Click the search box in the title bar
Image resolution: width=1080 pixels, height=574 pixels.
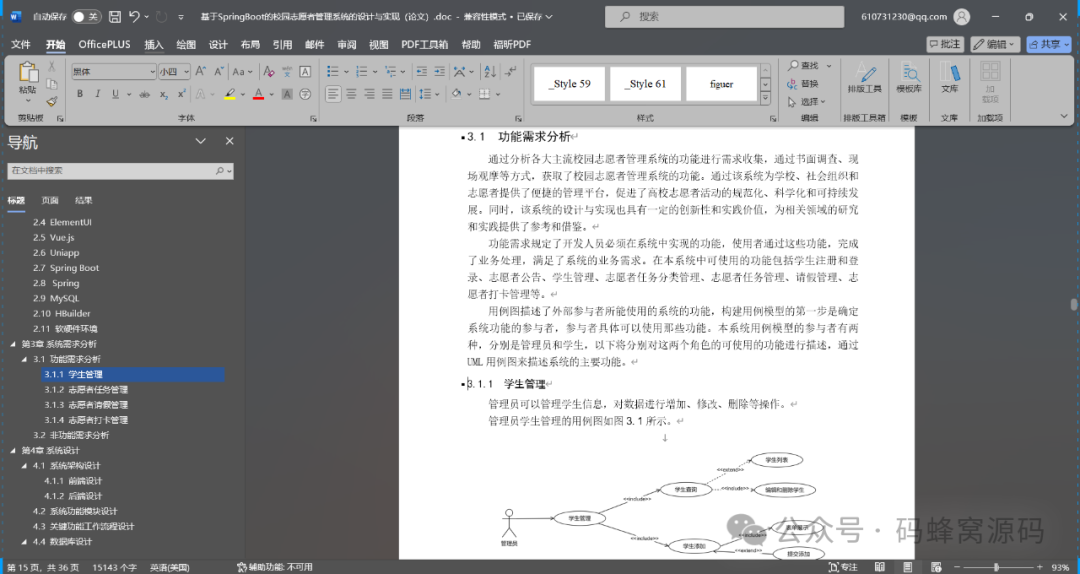point(725,17)
